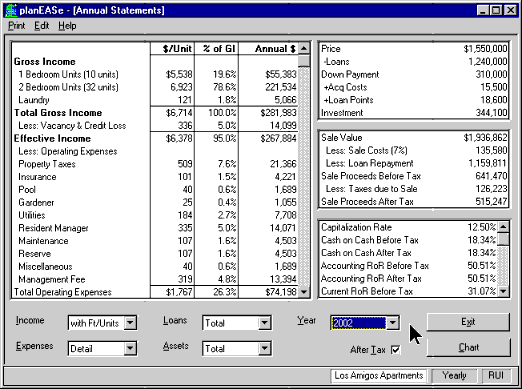Click the Exit button
Image resolution: width=522 pixels, height=389 pixels.
[x=468, y=322]
